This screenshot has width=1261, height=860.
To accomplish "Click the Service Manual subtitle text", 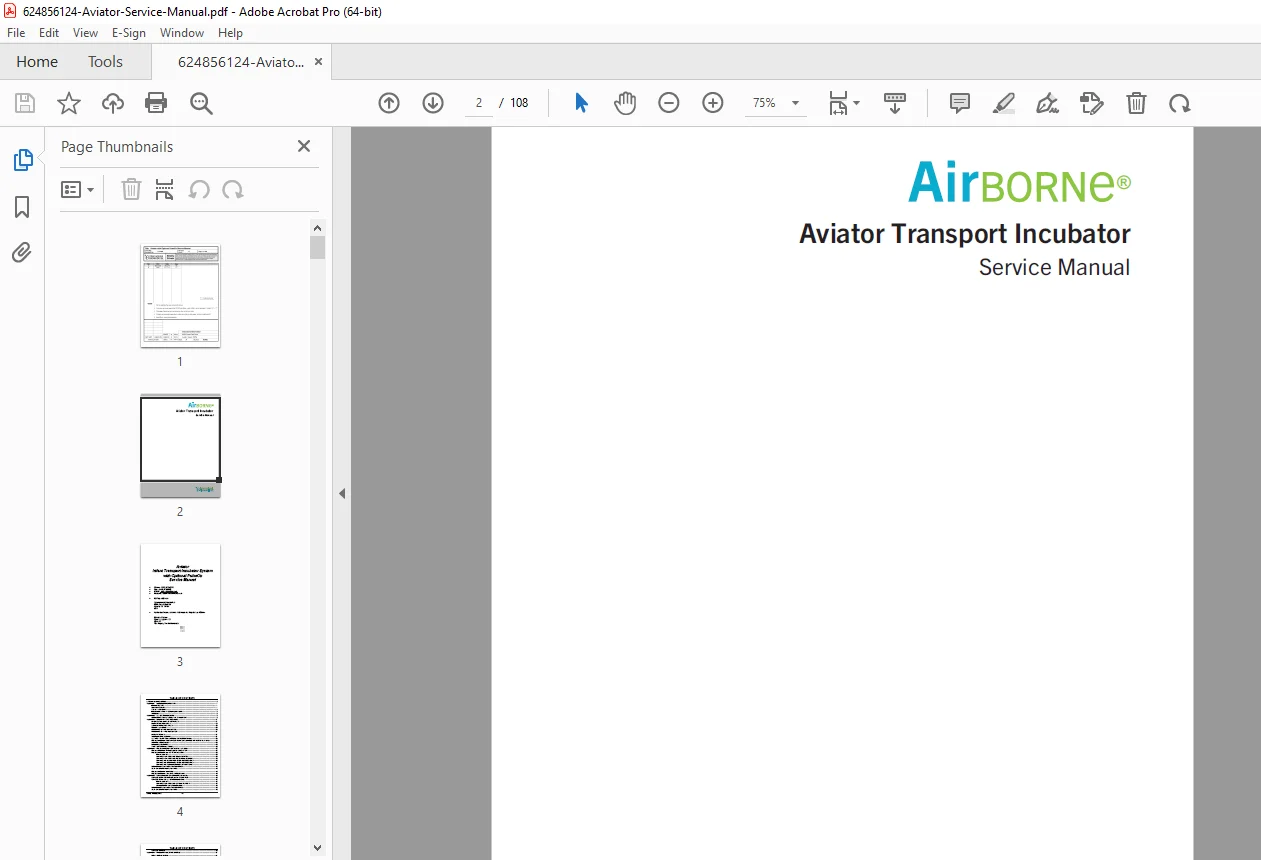I will point(1054,267).
